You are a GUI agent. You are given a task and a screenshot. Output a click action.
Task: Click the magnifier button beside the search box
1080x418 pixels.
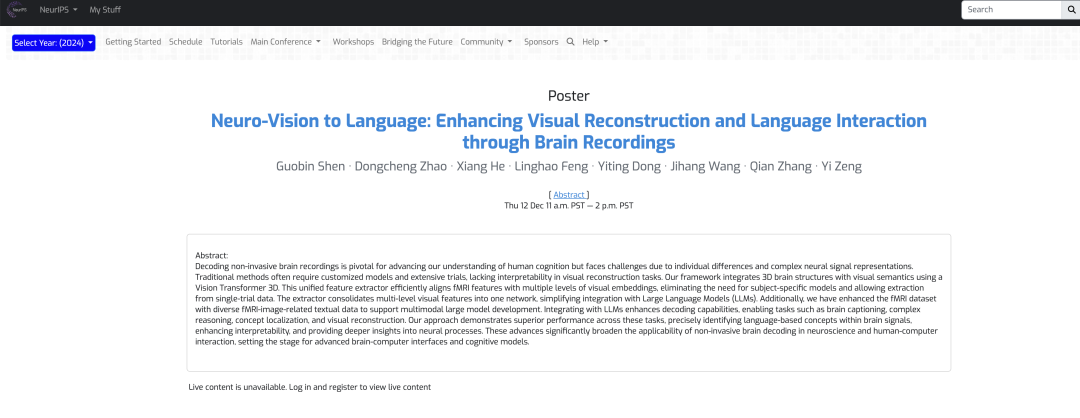click(x=1070, y=10)
